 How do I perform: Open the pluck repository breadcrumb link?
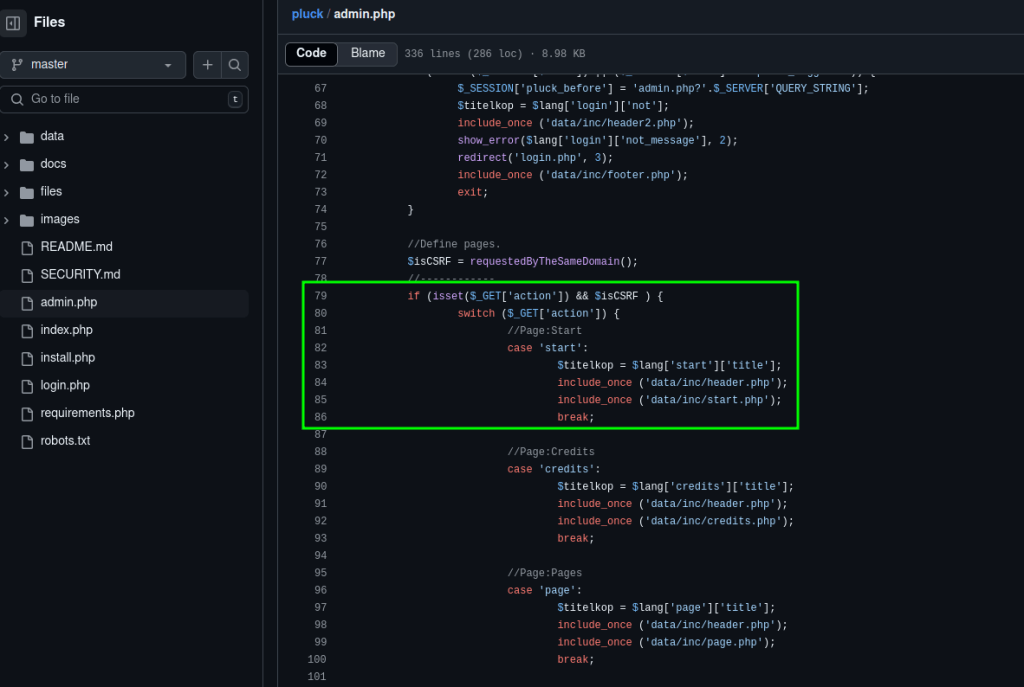coord(306,14)
